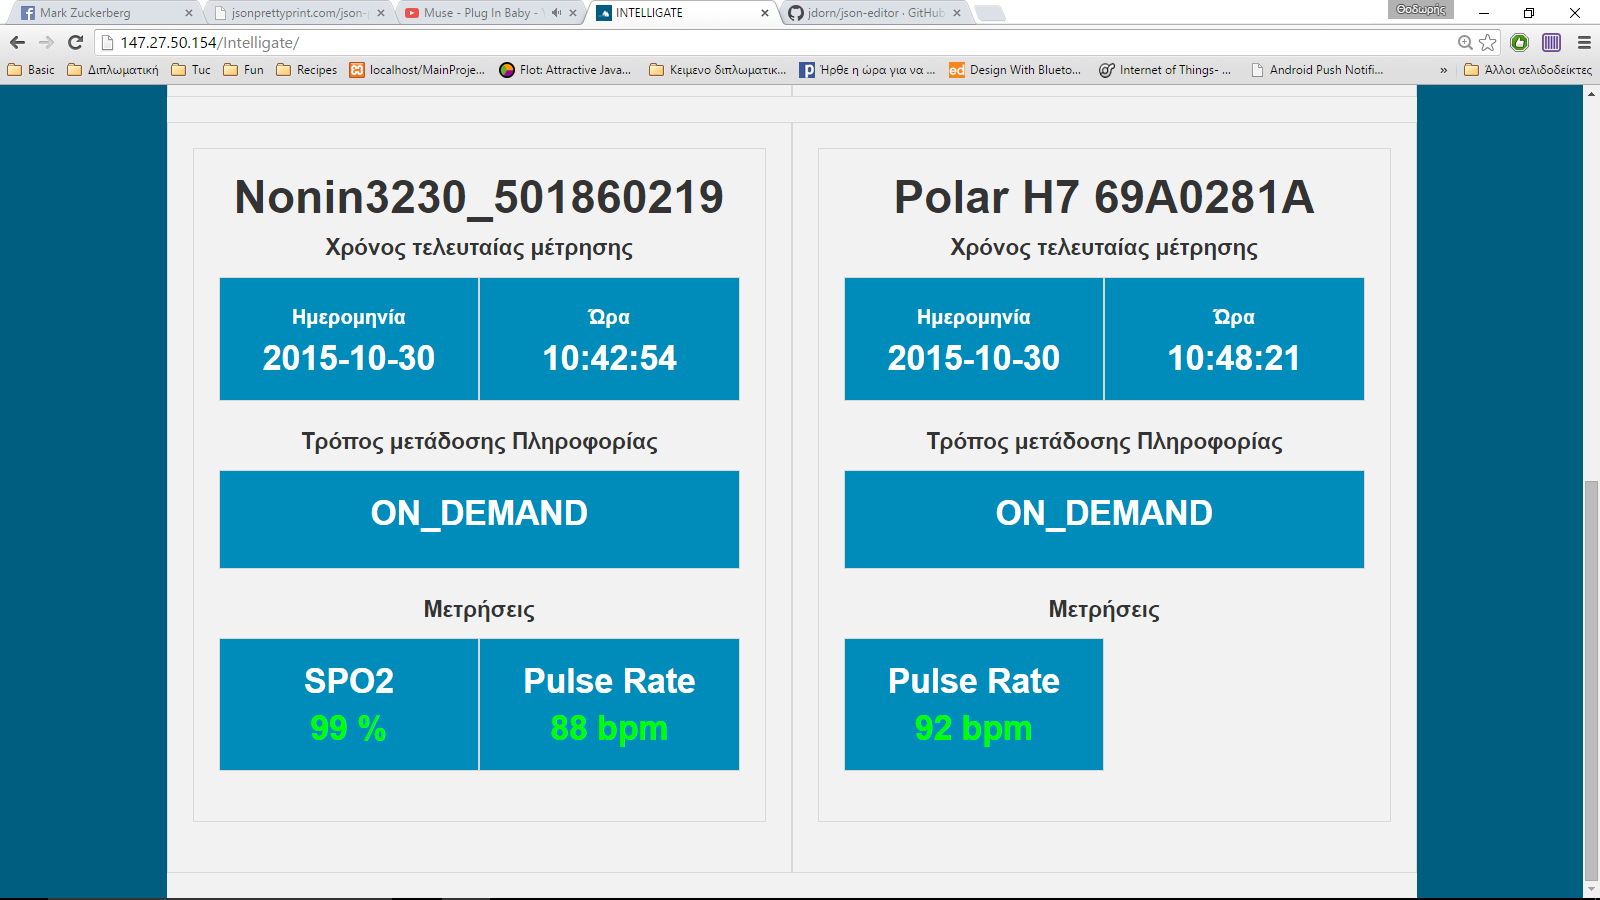Image resolution: width=1600 pixels, height=900 pixels.
Task: Reload the Intelligate page
Action: tap(75, 42)
